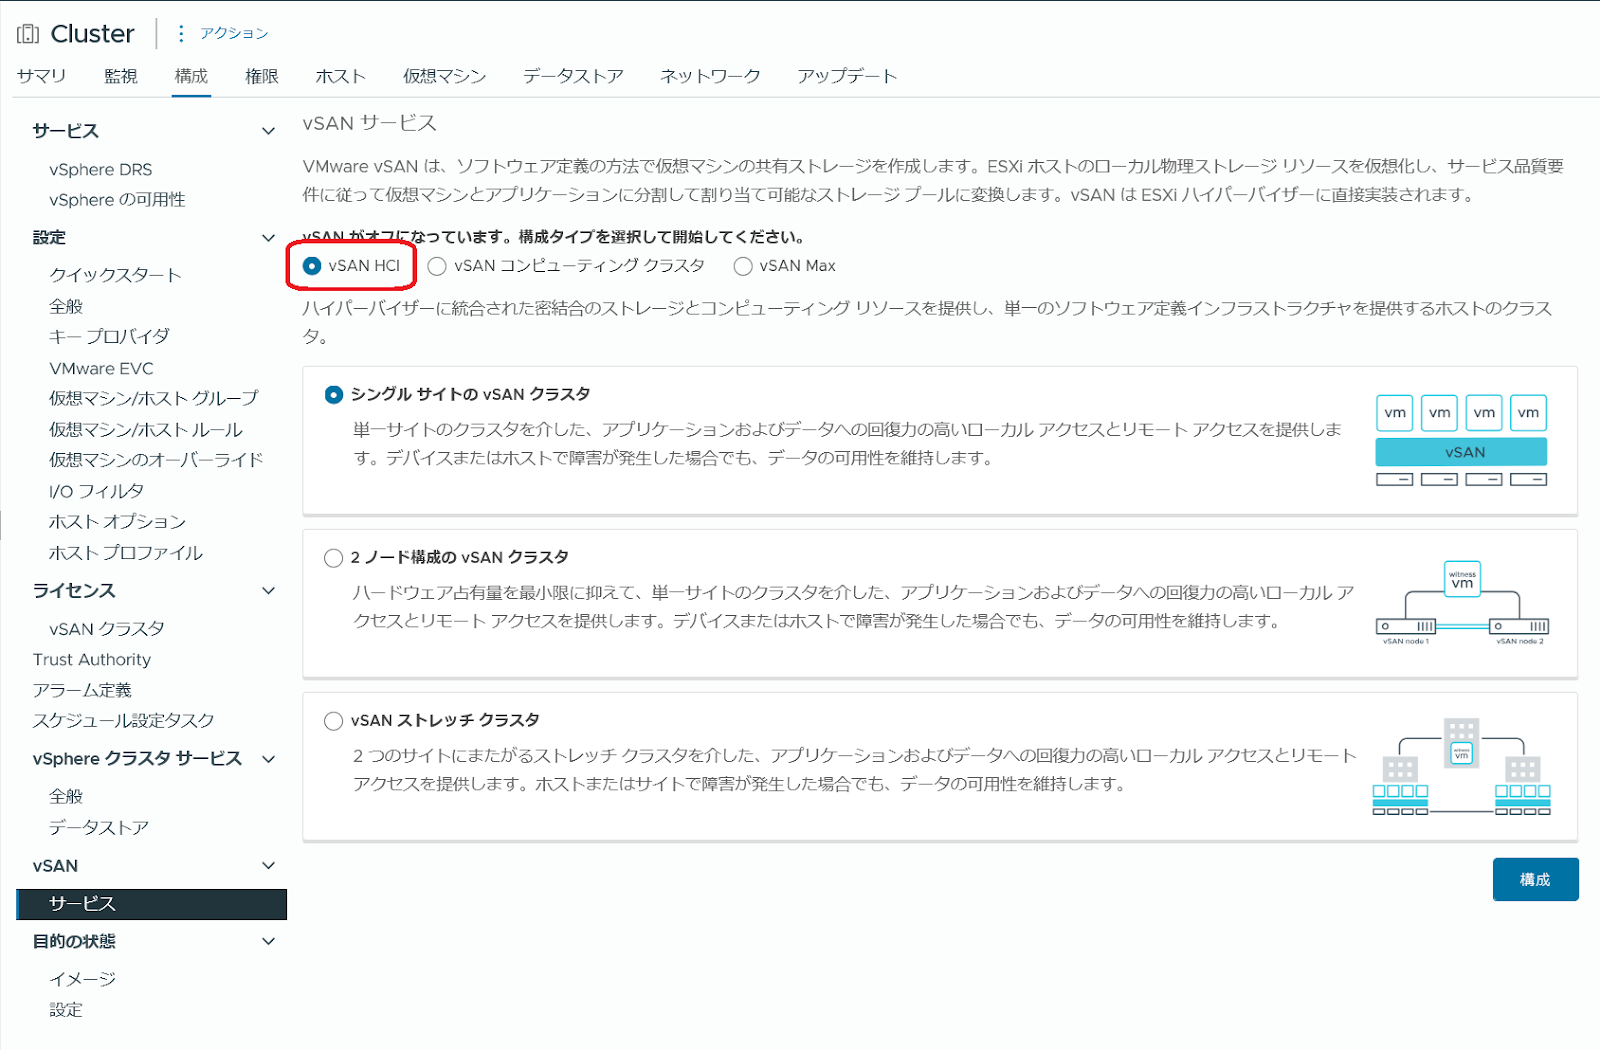Image resolution: width=1600 pixels, height=1050 pixels.
Task: Go to the 仮想マシン tab
Action: pyautogui.click(x=445, y=76)
